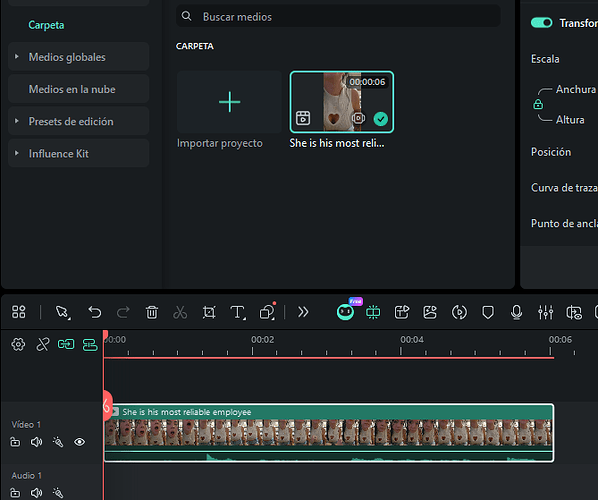Click the marker shield icon

pyautogui.click(x=488, y=312)
